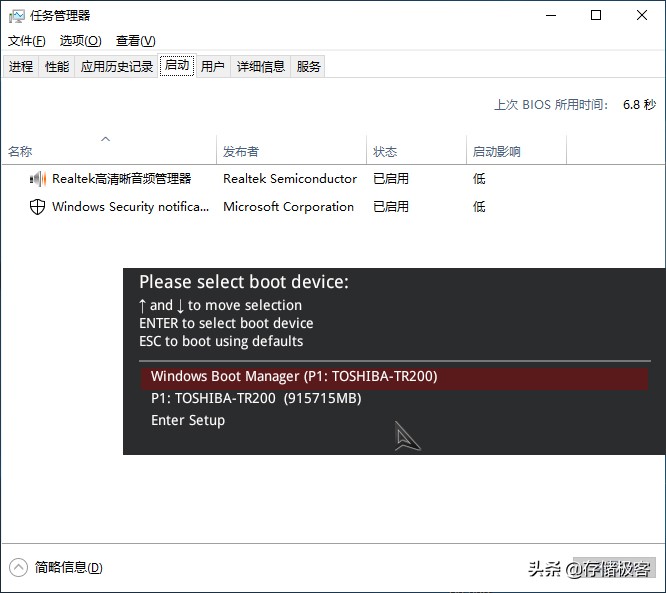Viewport: 666px width, 593px height.
Task: Switch to the 性能 tab
Action: (57, 66)
